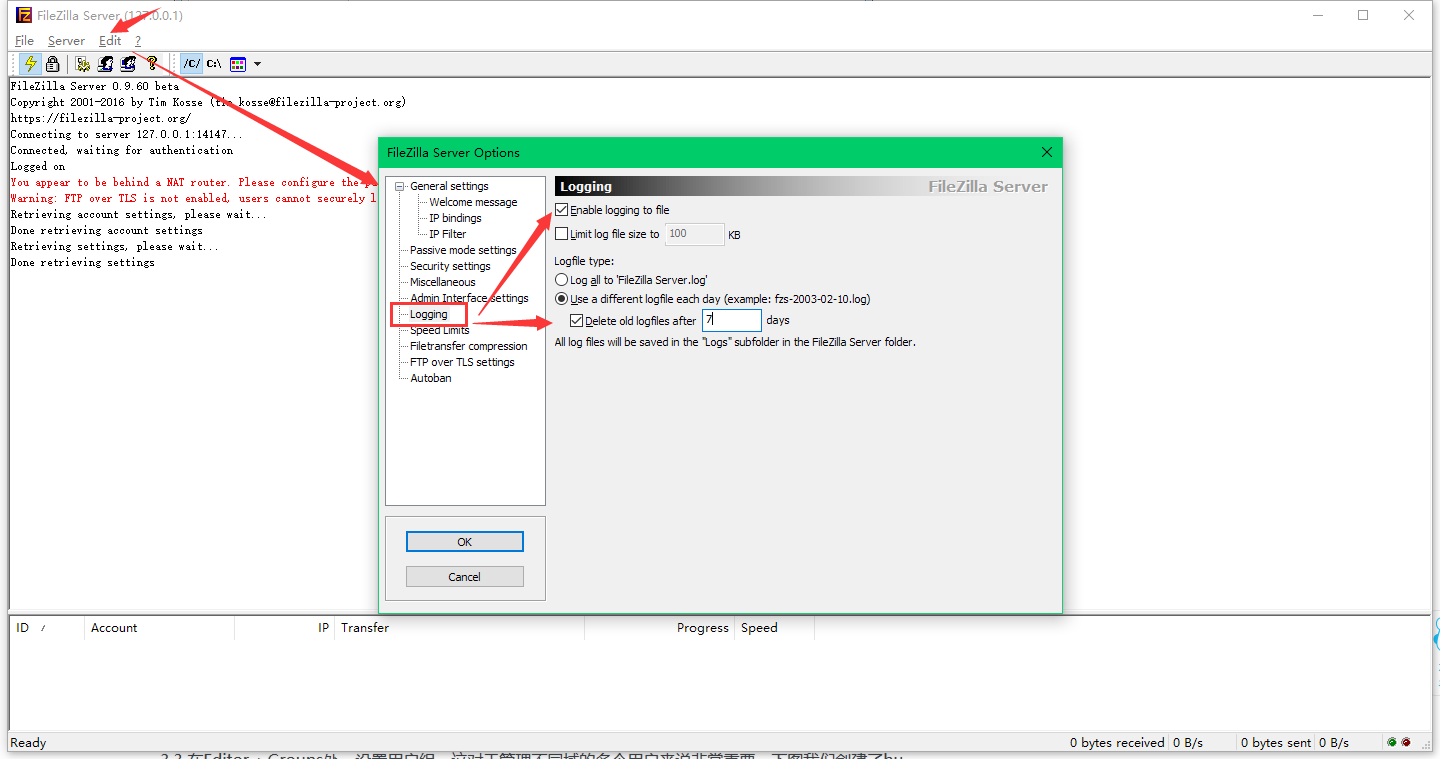The height and width of the screenshot is (759, 1440).
Task: Select Filetransfer compression tree item
Action: coord(468,346)
